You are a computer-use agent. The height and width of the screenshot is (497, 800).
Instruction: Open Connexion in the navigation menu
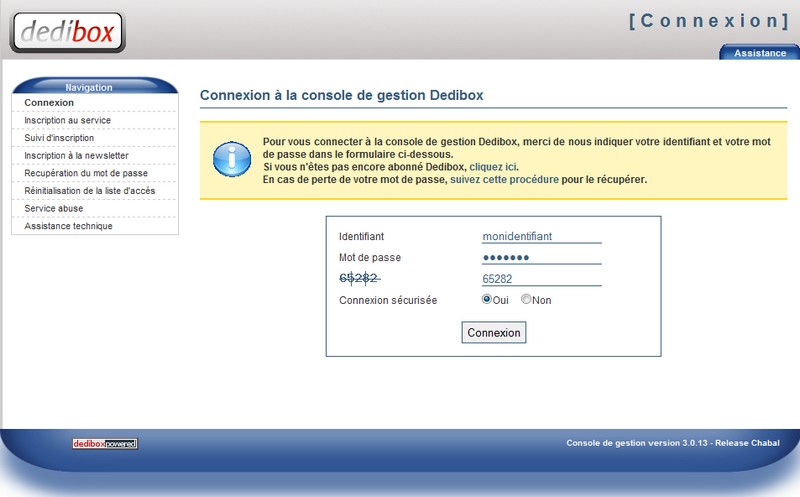[x=49, y=103]
